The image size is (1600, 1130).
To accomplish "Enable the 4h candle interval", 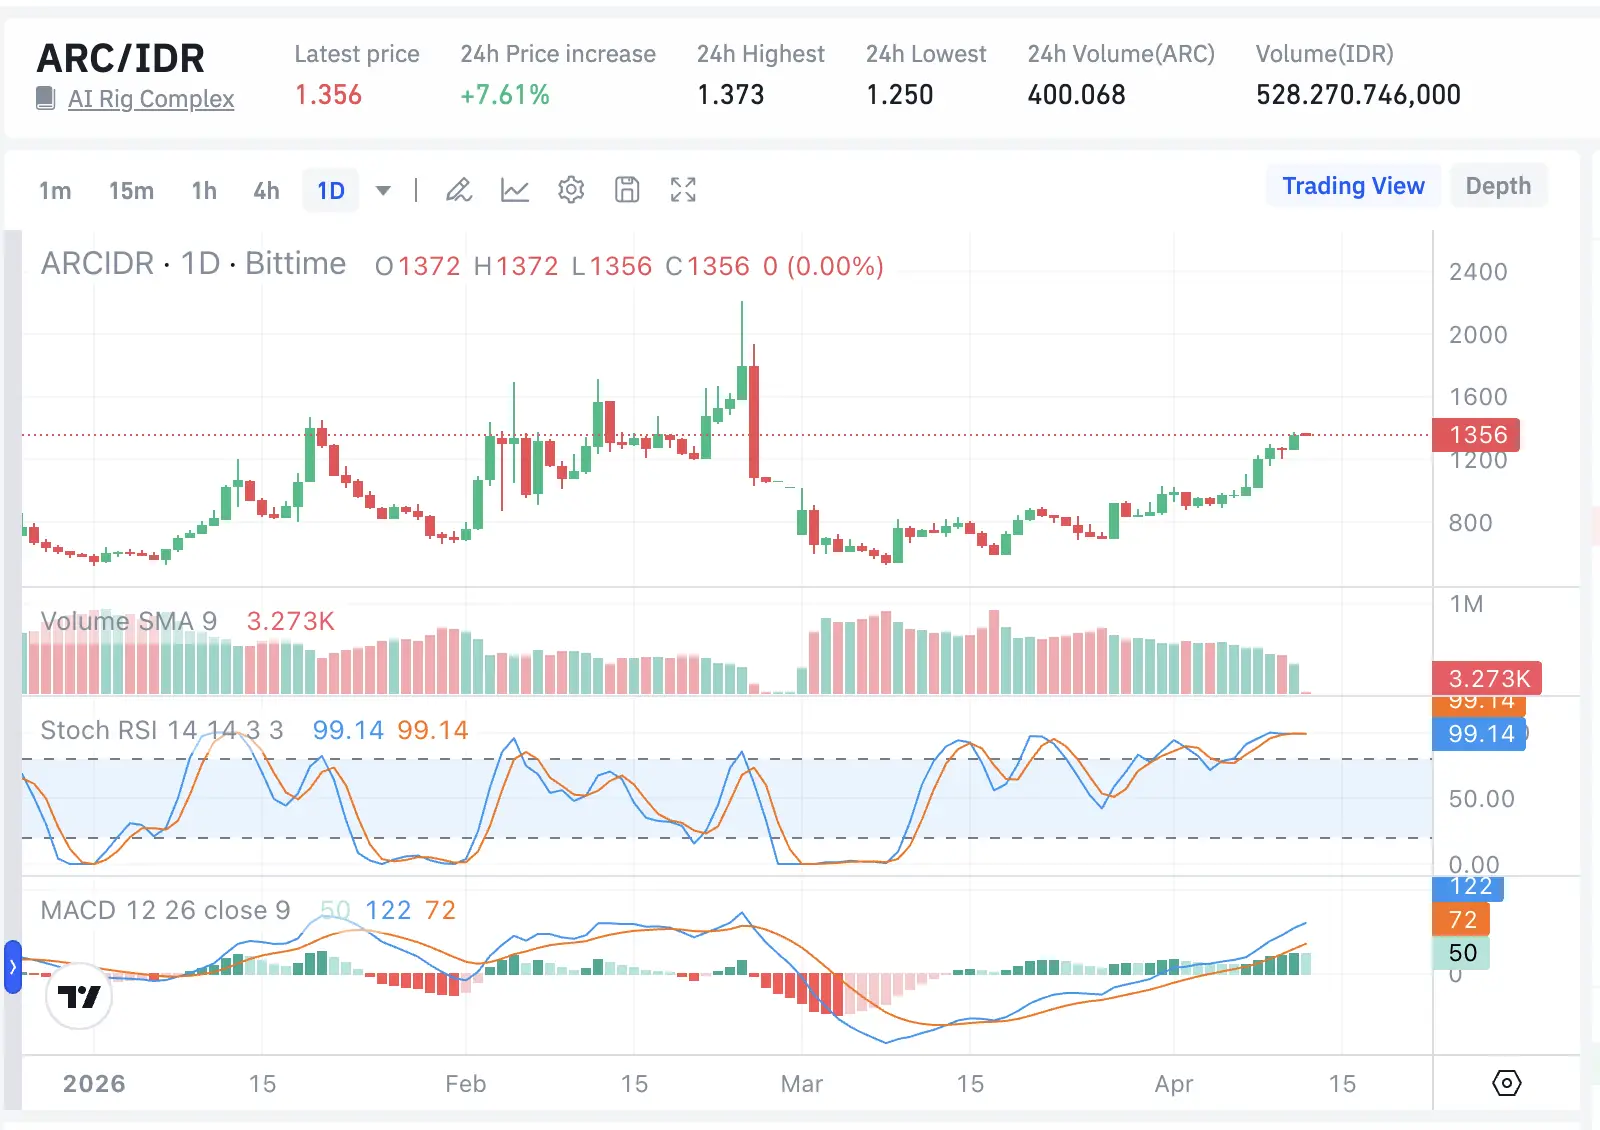I will (x=265, y=191).
